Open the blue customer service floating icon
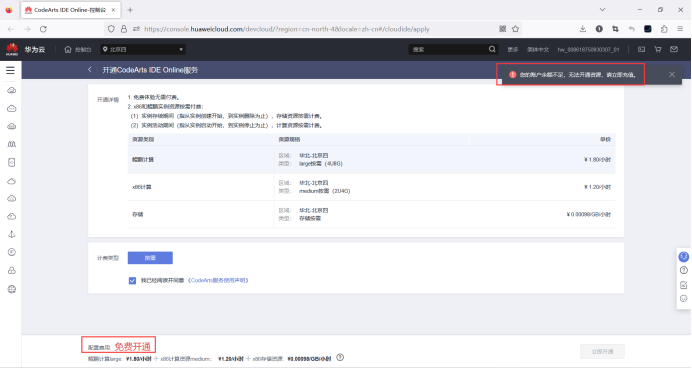Viewport: 692px width, 368px height. tap(684, 256)
